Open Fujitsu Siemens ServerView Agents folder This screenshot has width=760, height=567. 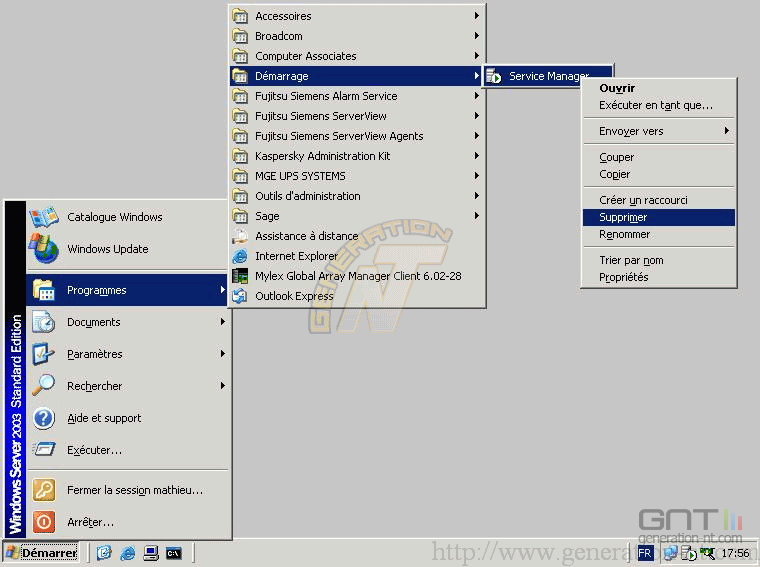coord(356,136)
